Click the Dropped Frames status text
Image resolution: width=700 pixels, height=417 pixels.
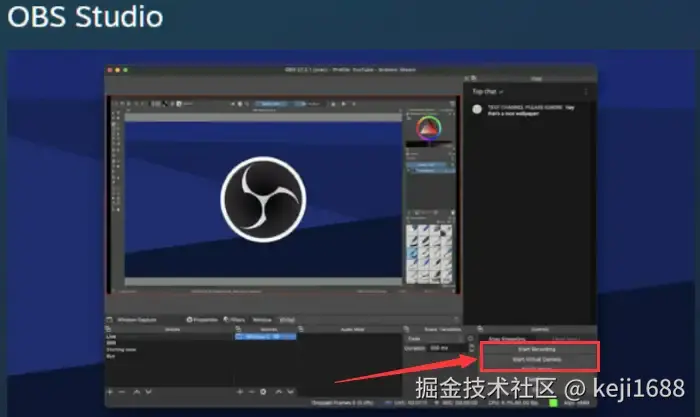point(342,403)
